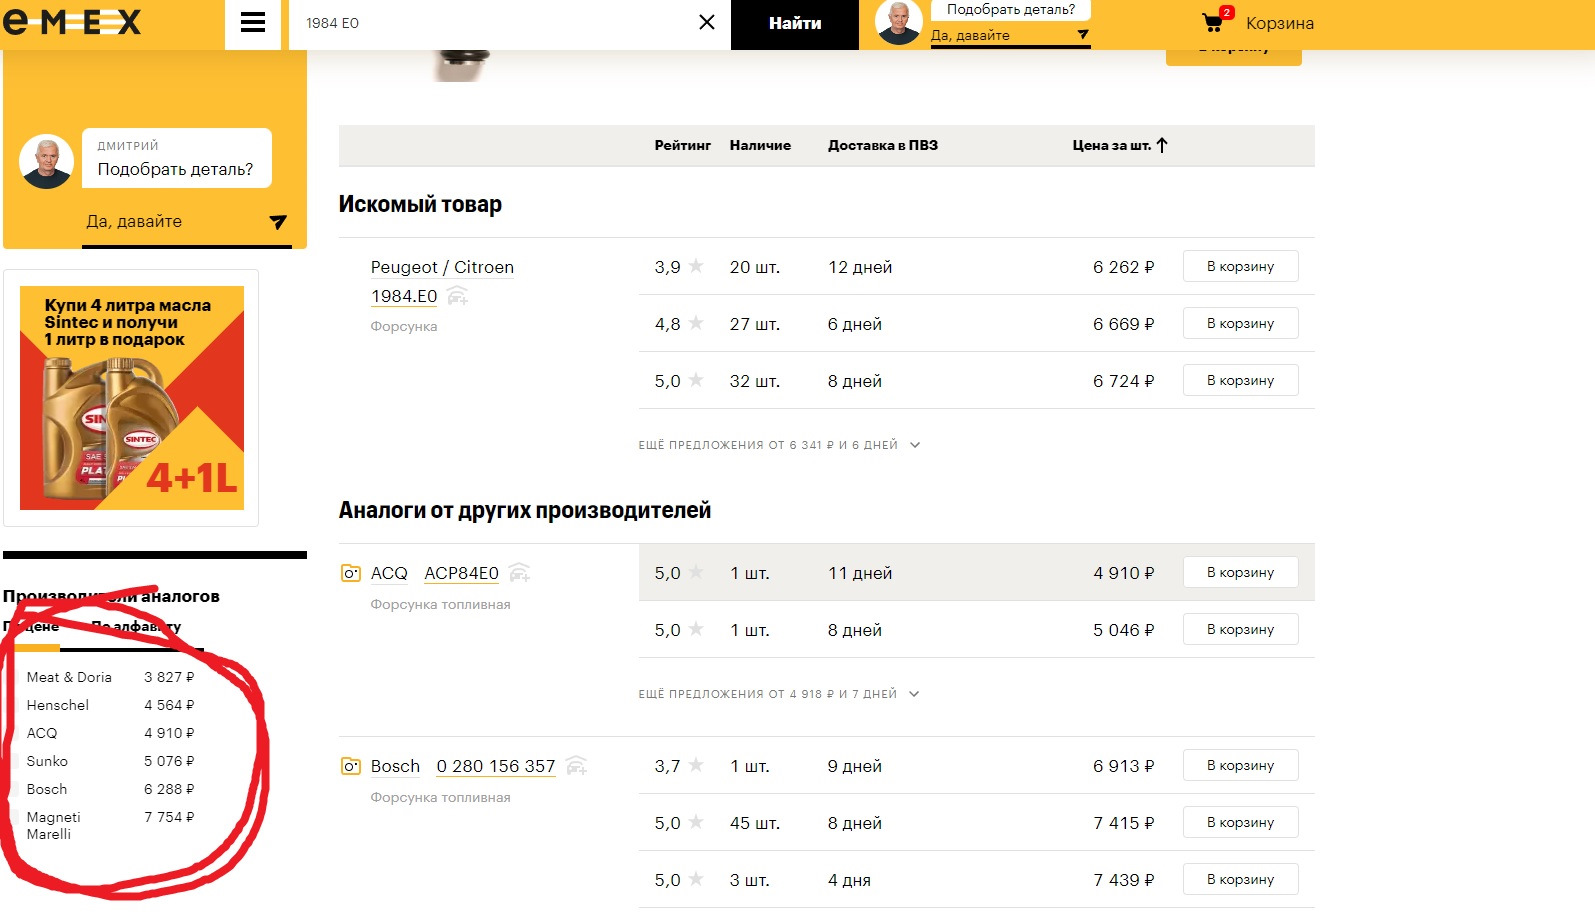Add the 6 262 ₽ offer to cart
Screen dimensions: 1595x921
[x=1241, y=266]
